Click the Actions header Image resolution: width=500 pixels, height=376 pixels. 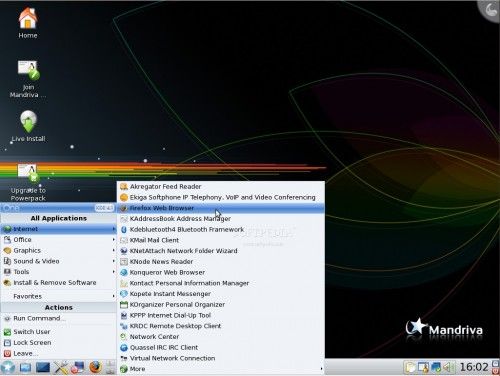pos(59,307)
